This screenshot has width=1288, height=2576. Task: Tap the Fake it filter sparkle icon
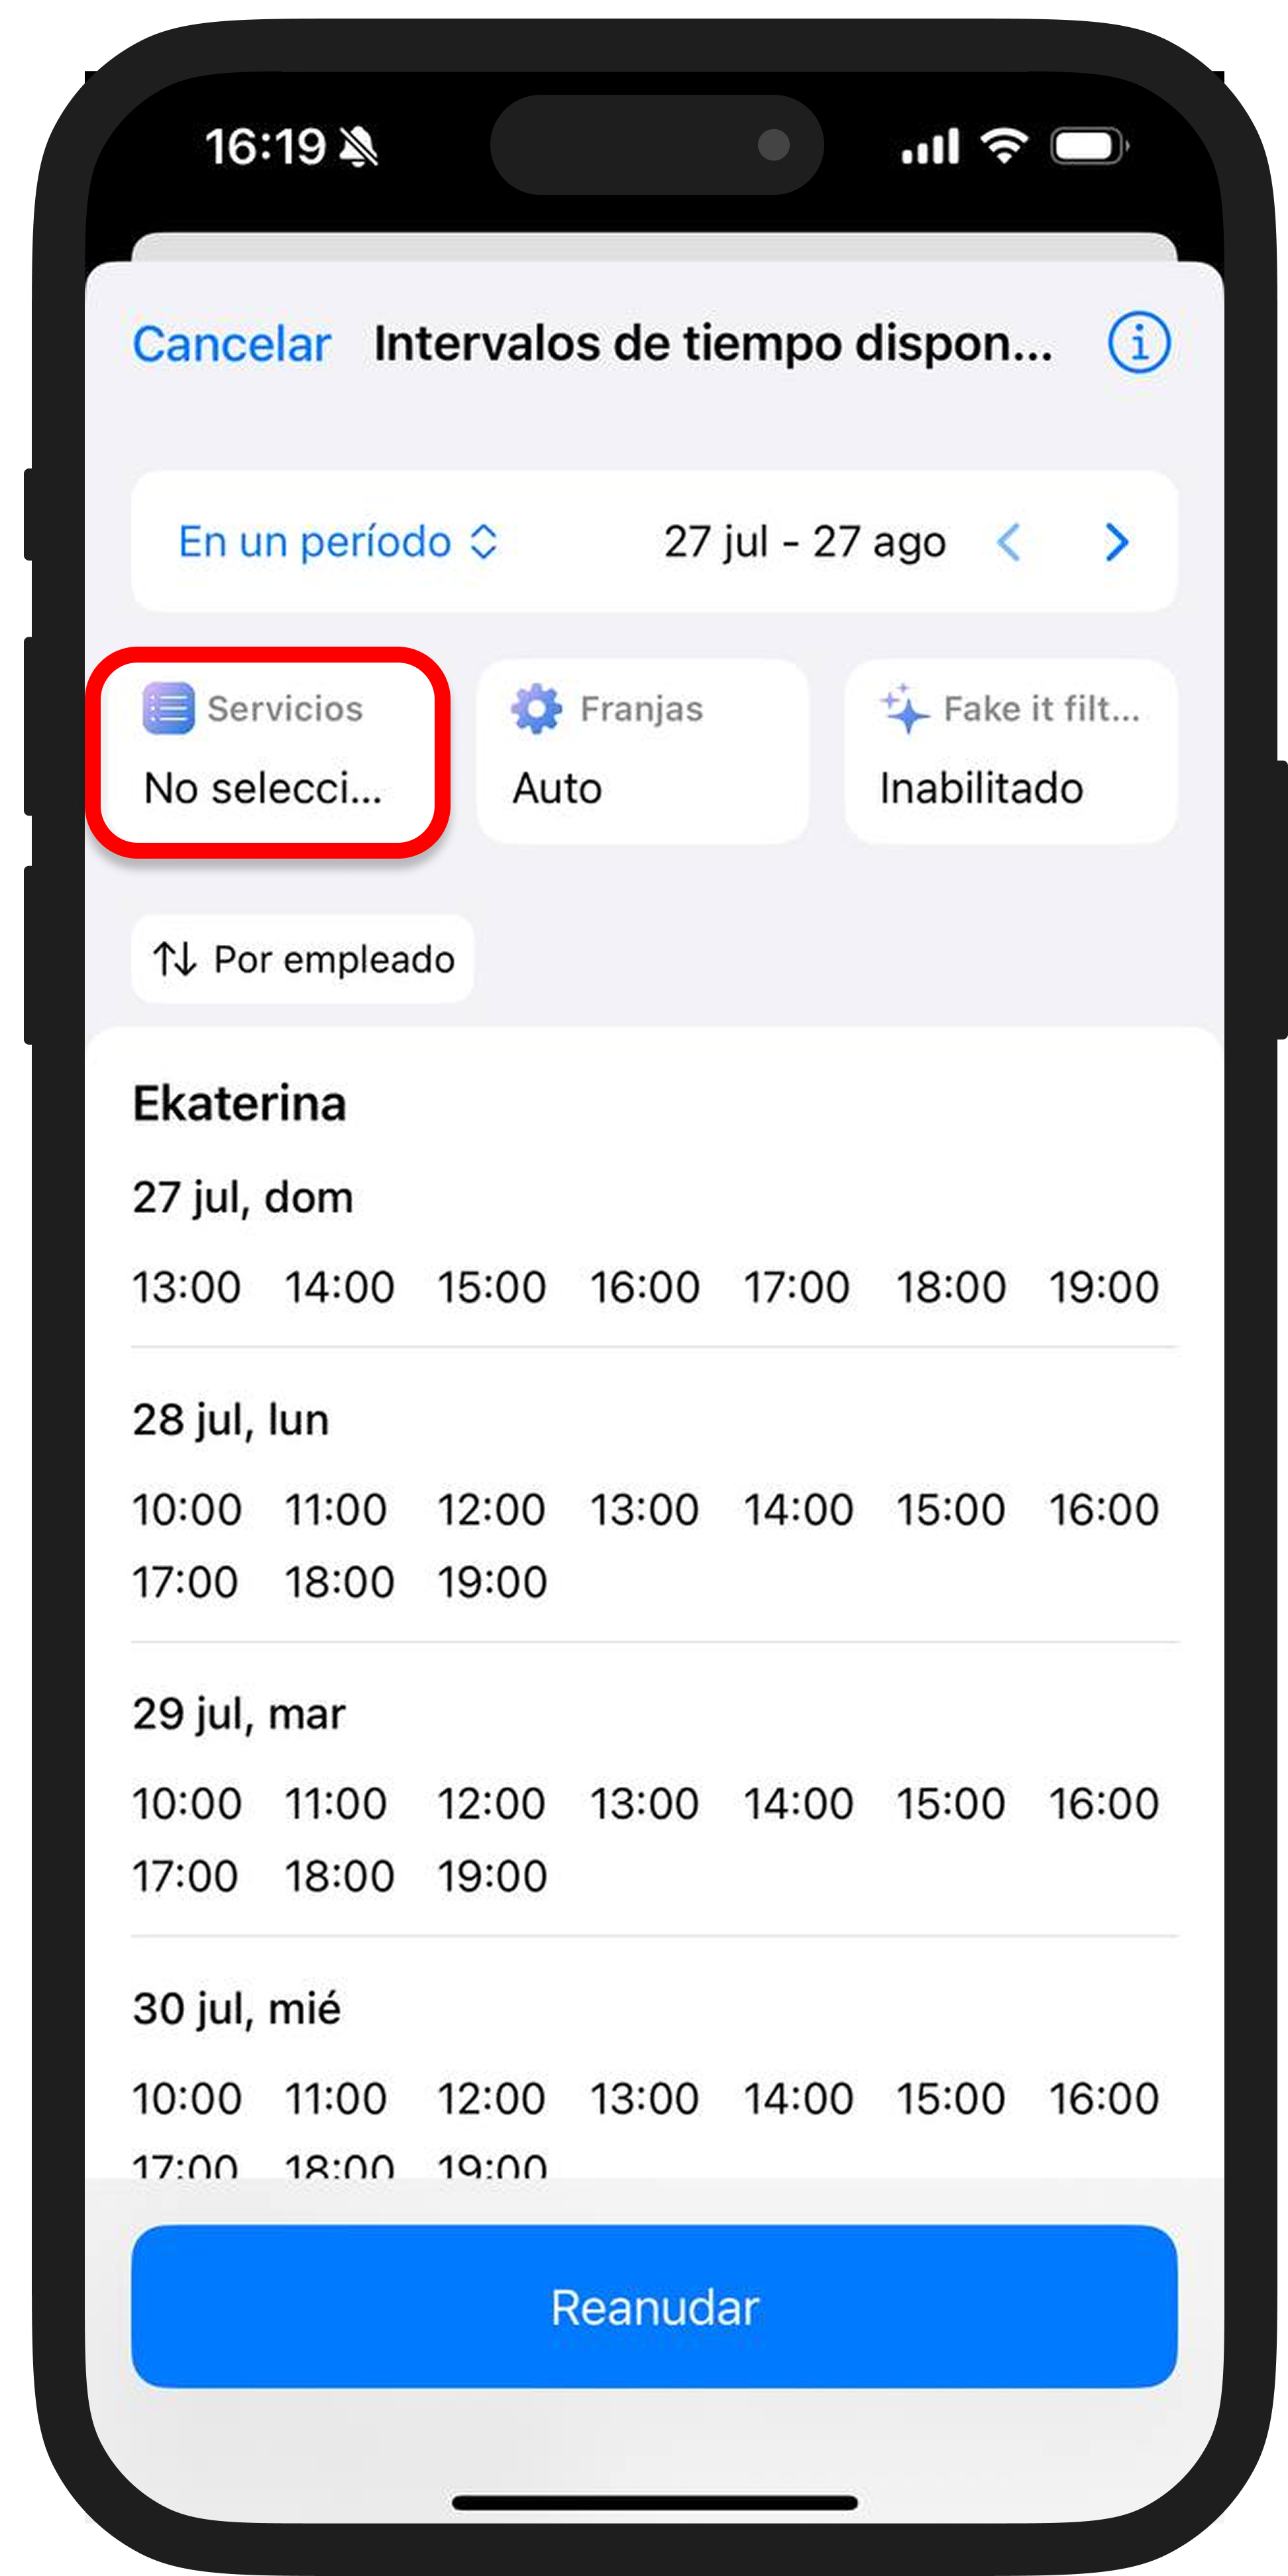click(904, 708)
